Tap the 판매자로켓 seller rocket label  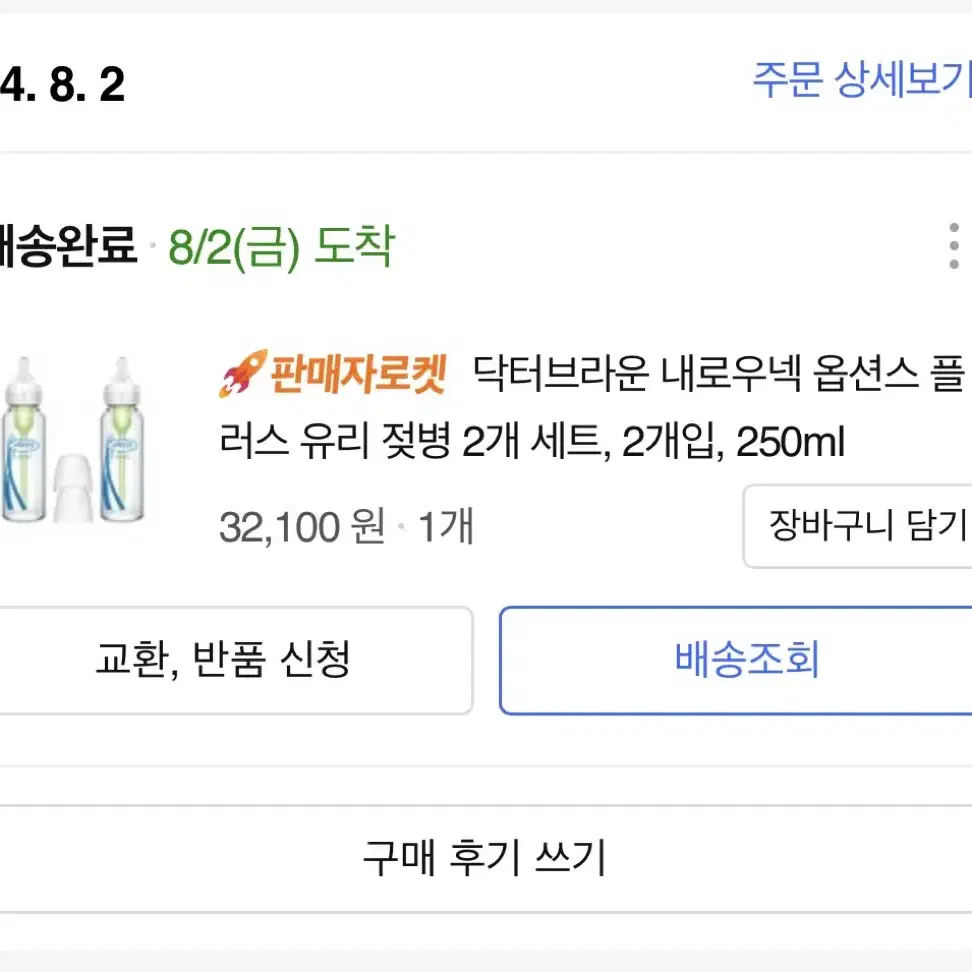[x=332, y=373]
